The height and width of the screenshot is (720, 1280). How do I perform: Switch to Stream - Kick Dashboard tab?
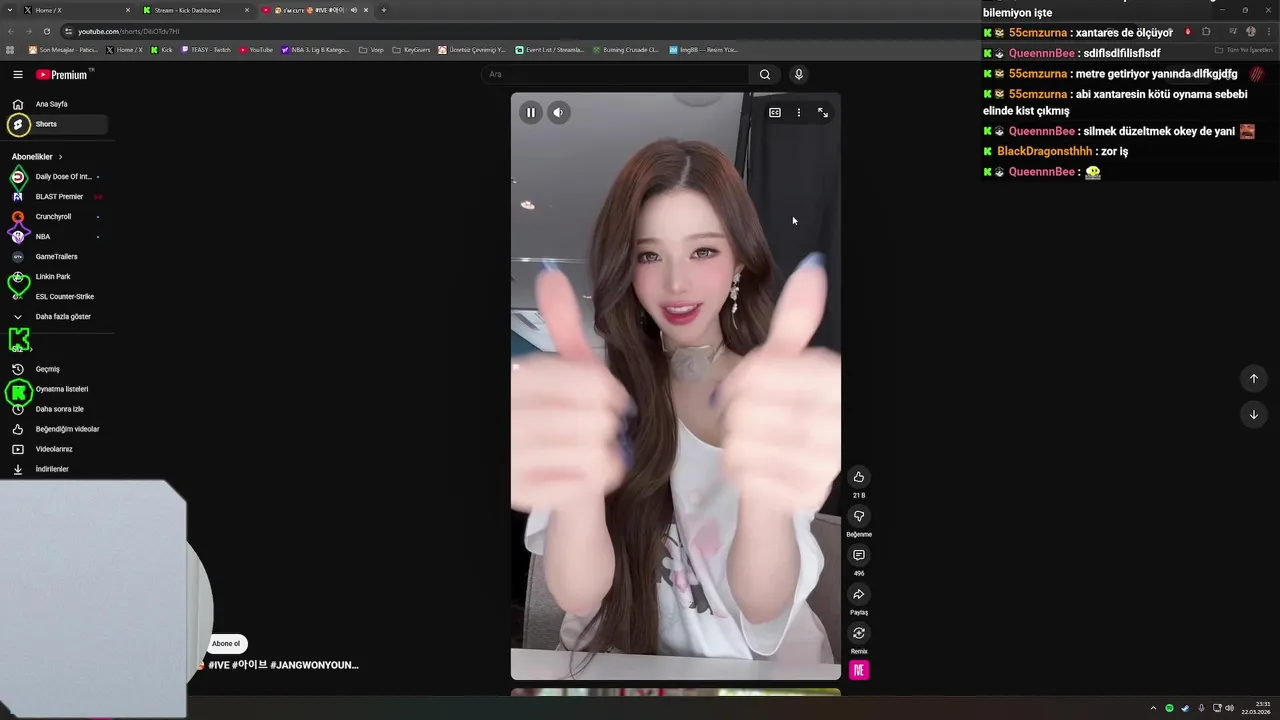(195, 10)
